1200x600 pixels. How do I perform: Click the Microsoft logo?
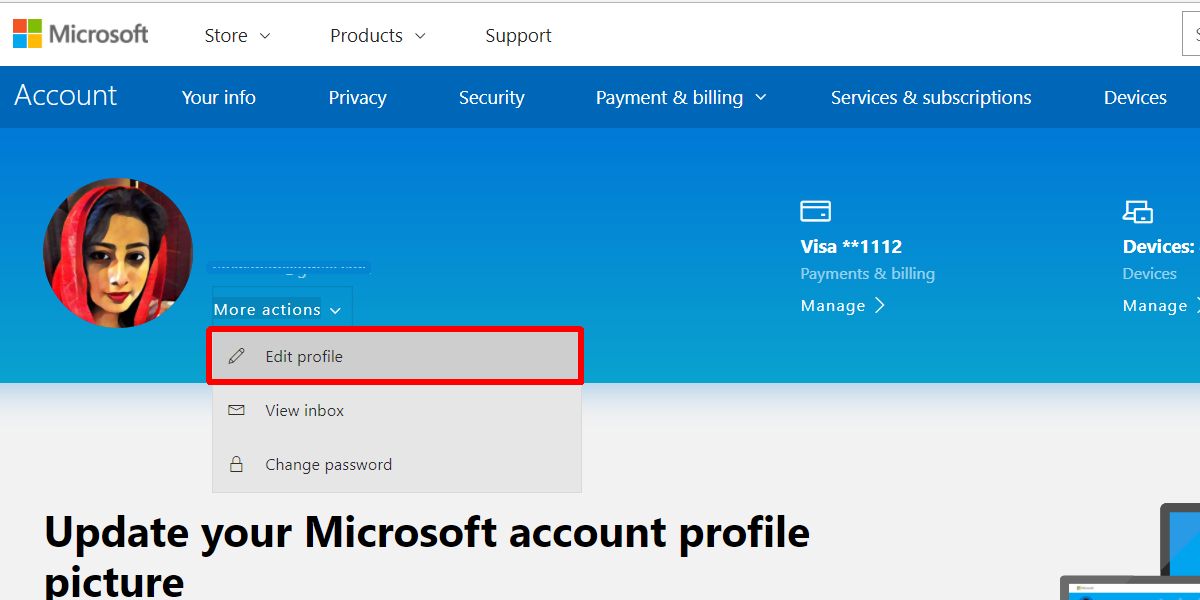click(x=81, y=34)
